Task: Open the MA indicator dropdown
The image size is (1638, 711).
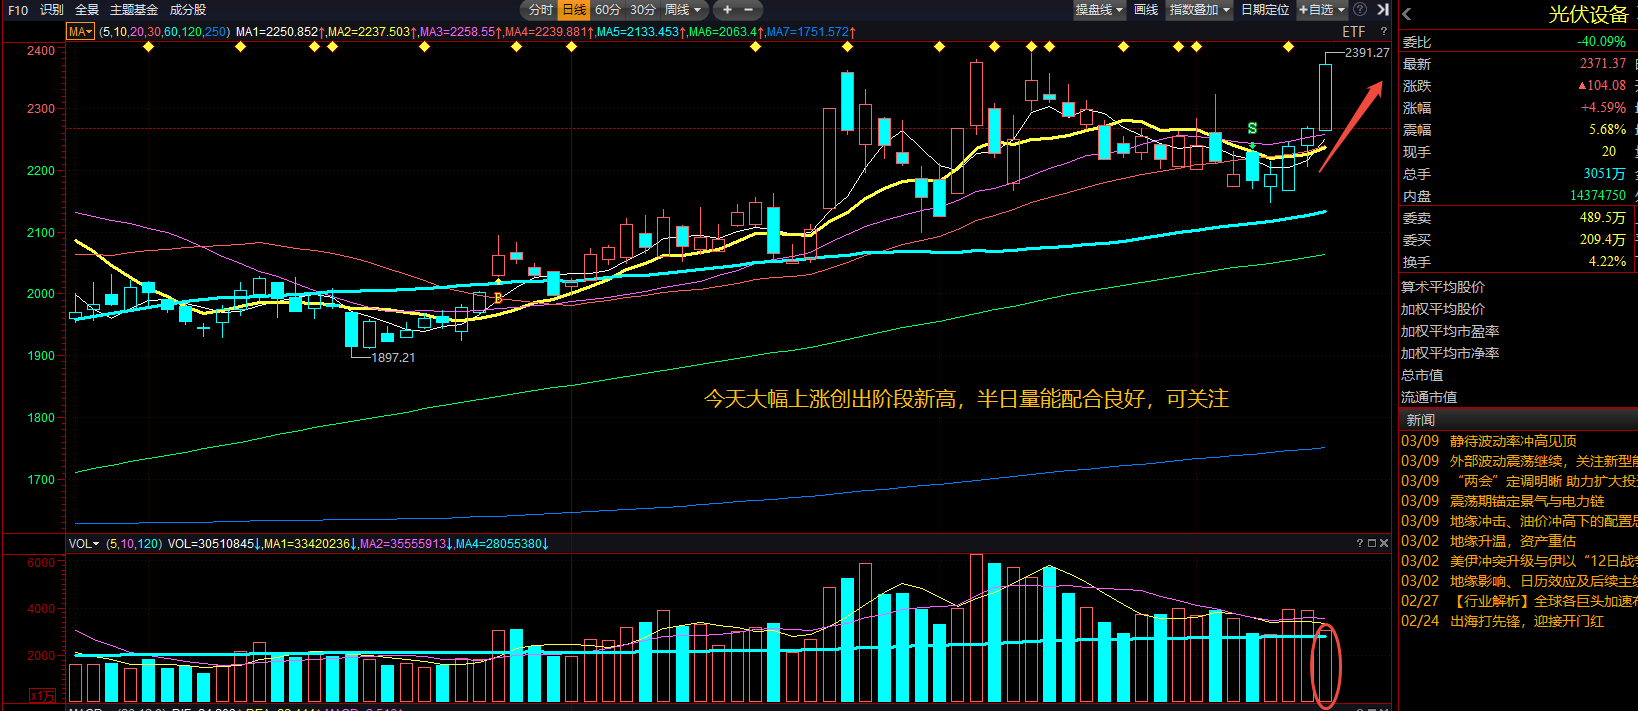Action: click(80, 32)
